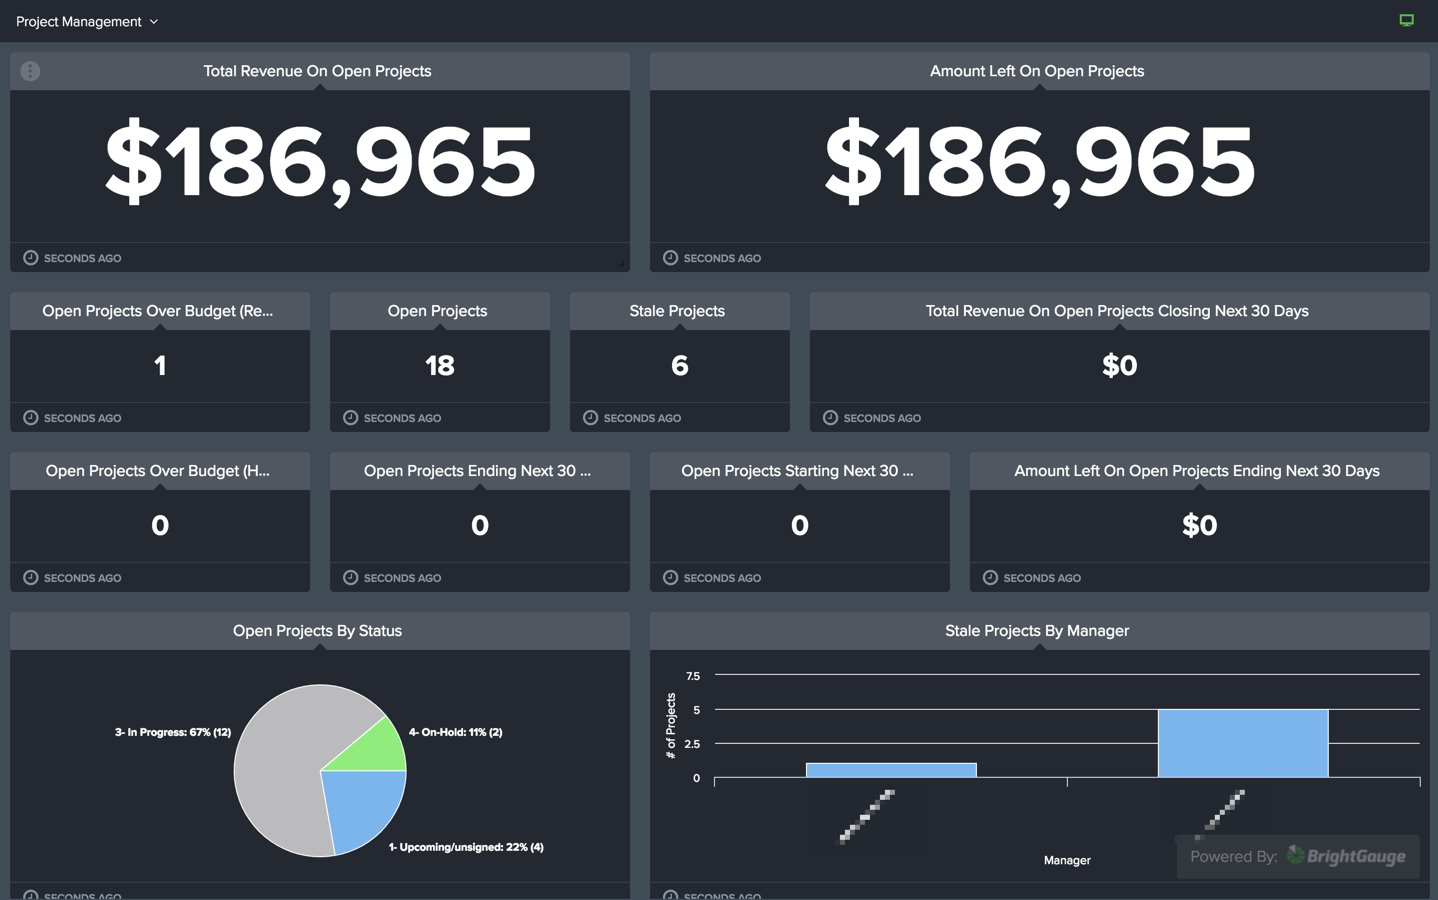Screen dimensions: 1438x900
Task: Click the green presentation mode monitor icon
Action: coord(1406,20)
